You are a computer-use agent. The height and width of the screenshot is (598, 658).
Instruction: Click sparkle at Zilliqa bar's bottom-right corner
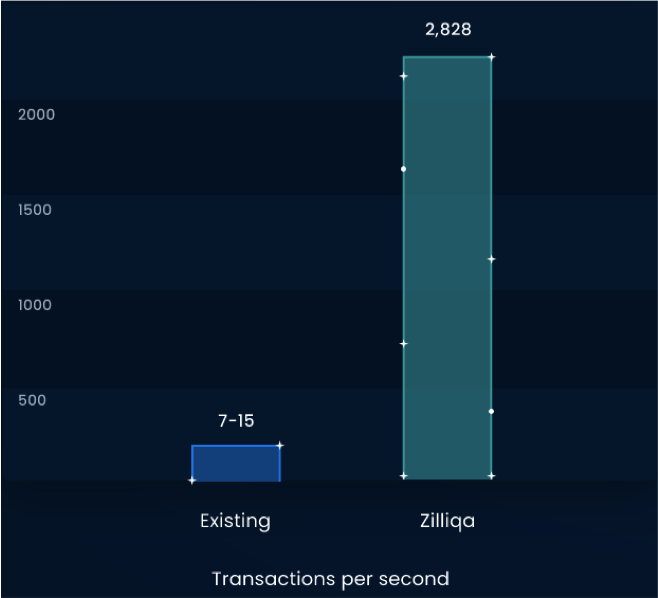point(491,476)
